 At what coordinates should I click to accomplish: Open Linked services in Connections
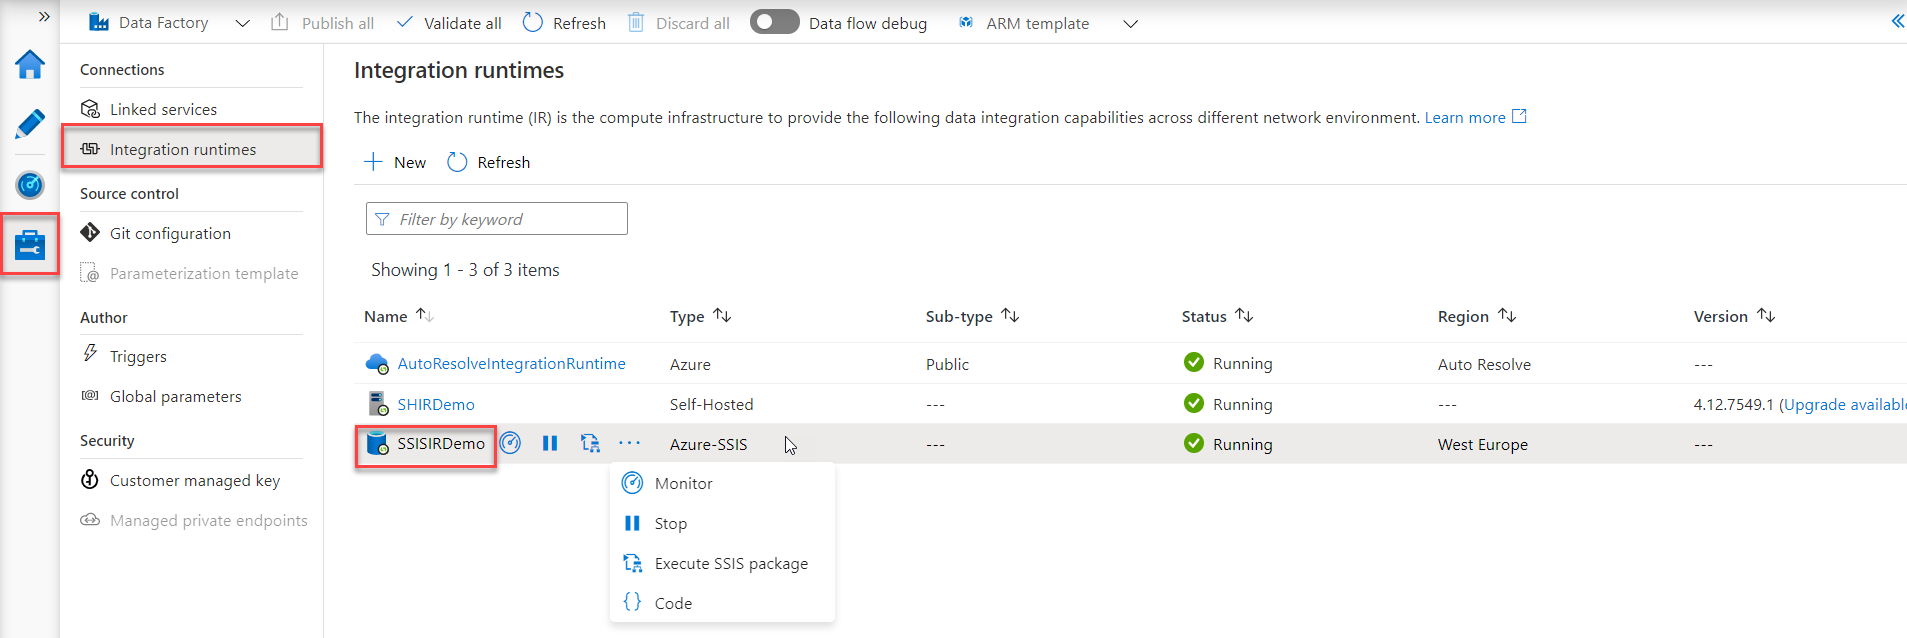pyautogui.click(x=163, y=109)
